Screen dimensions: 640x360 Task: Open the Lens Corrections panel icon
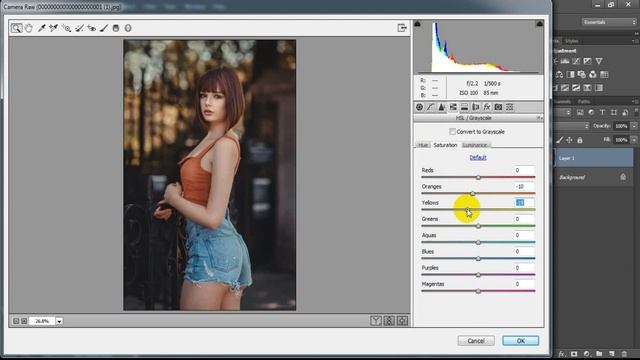point(476,107)
